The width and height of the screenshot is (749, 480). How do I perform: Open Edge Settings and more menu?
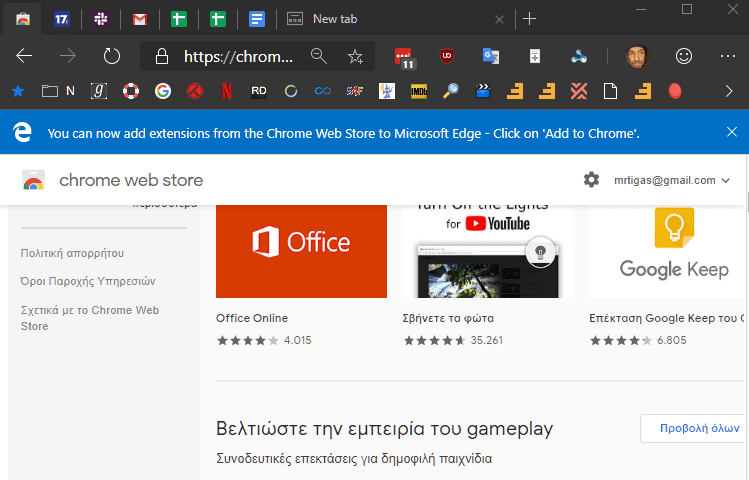728,56
